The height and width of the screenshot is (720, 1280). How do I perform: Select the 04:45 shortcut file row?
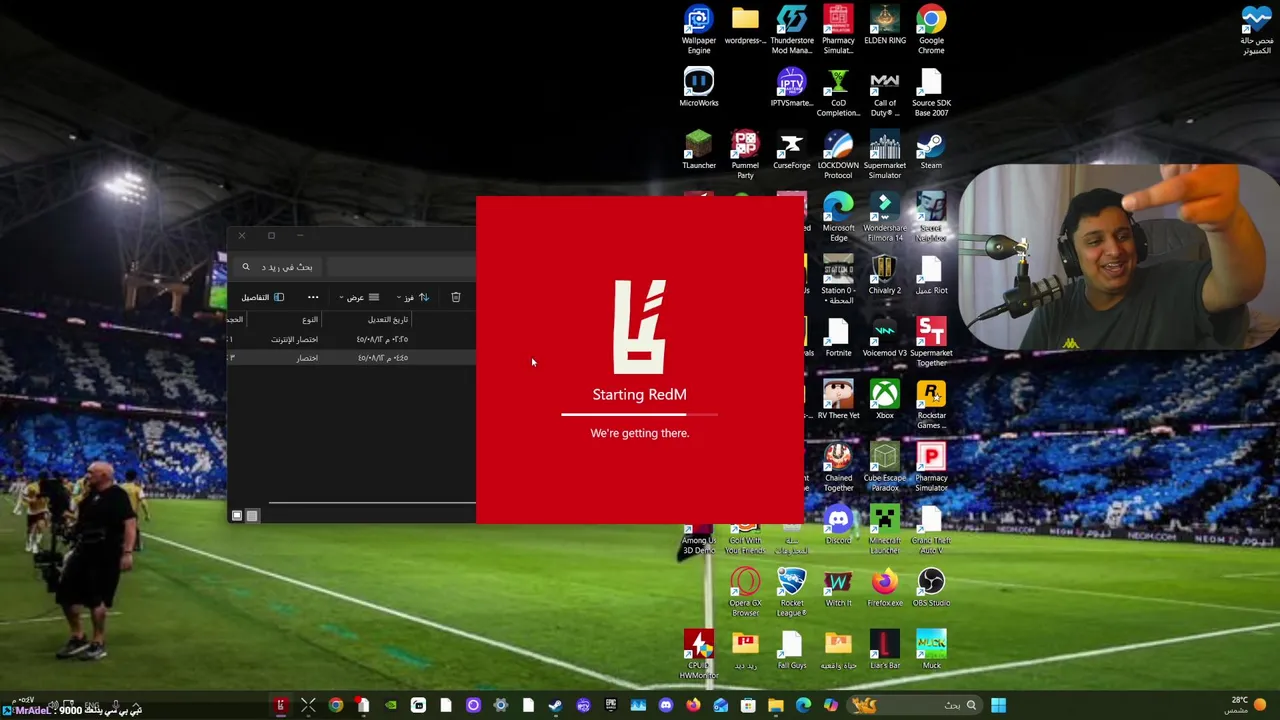point(352,358)
